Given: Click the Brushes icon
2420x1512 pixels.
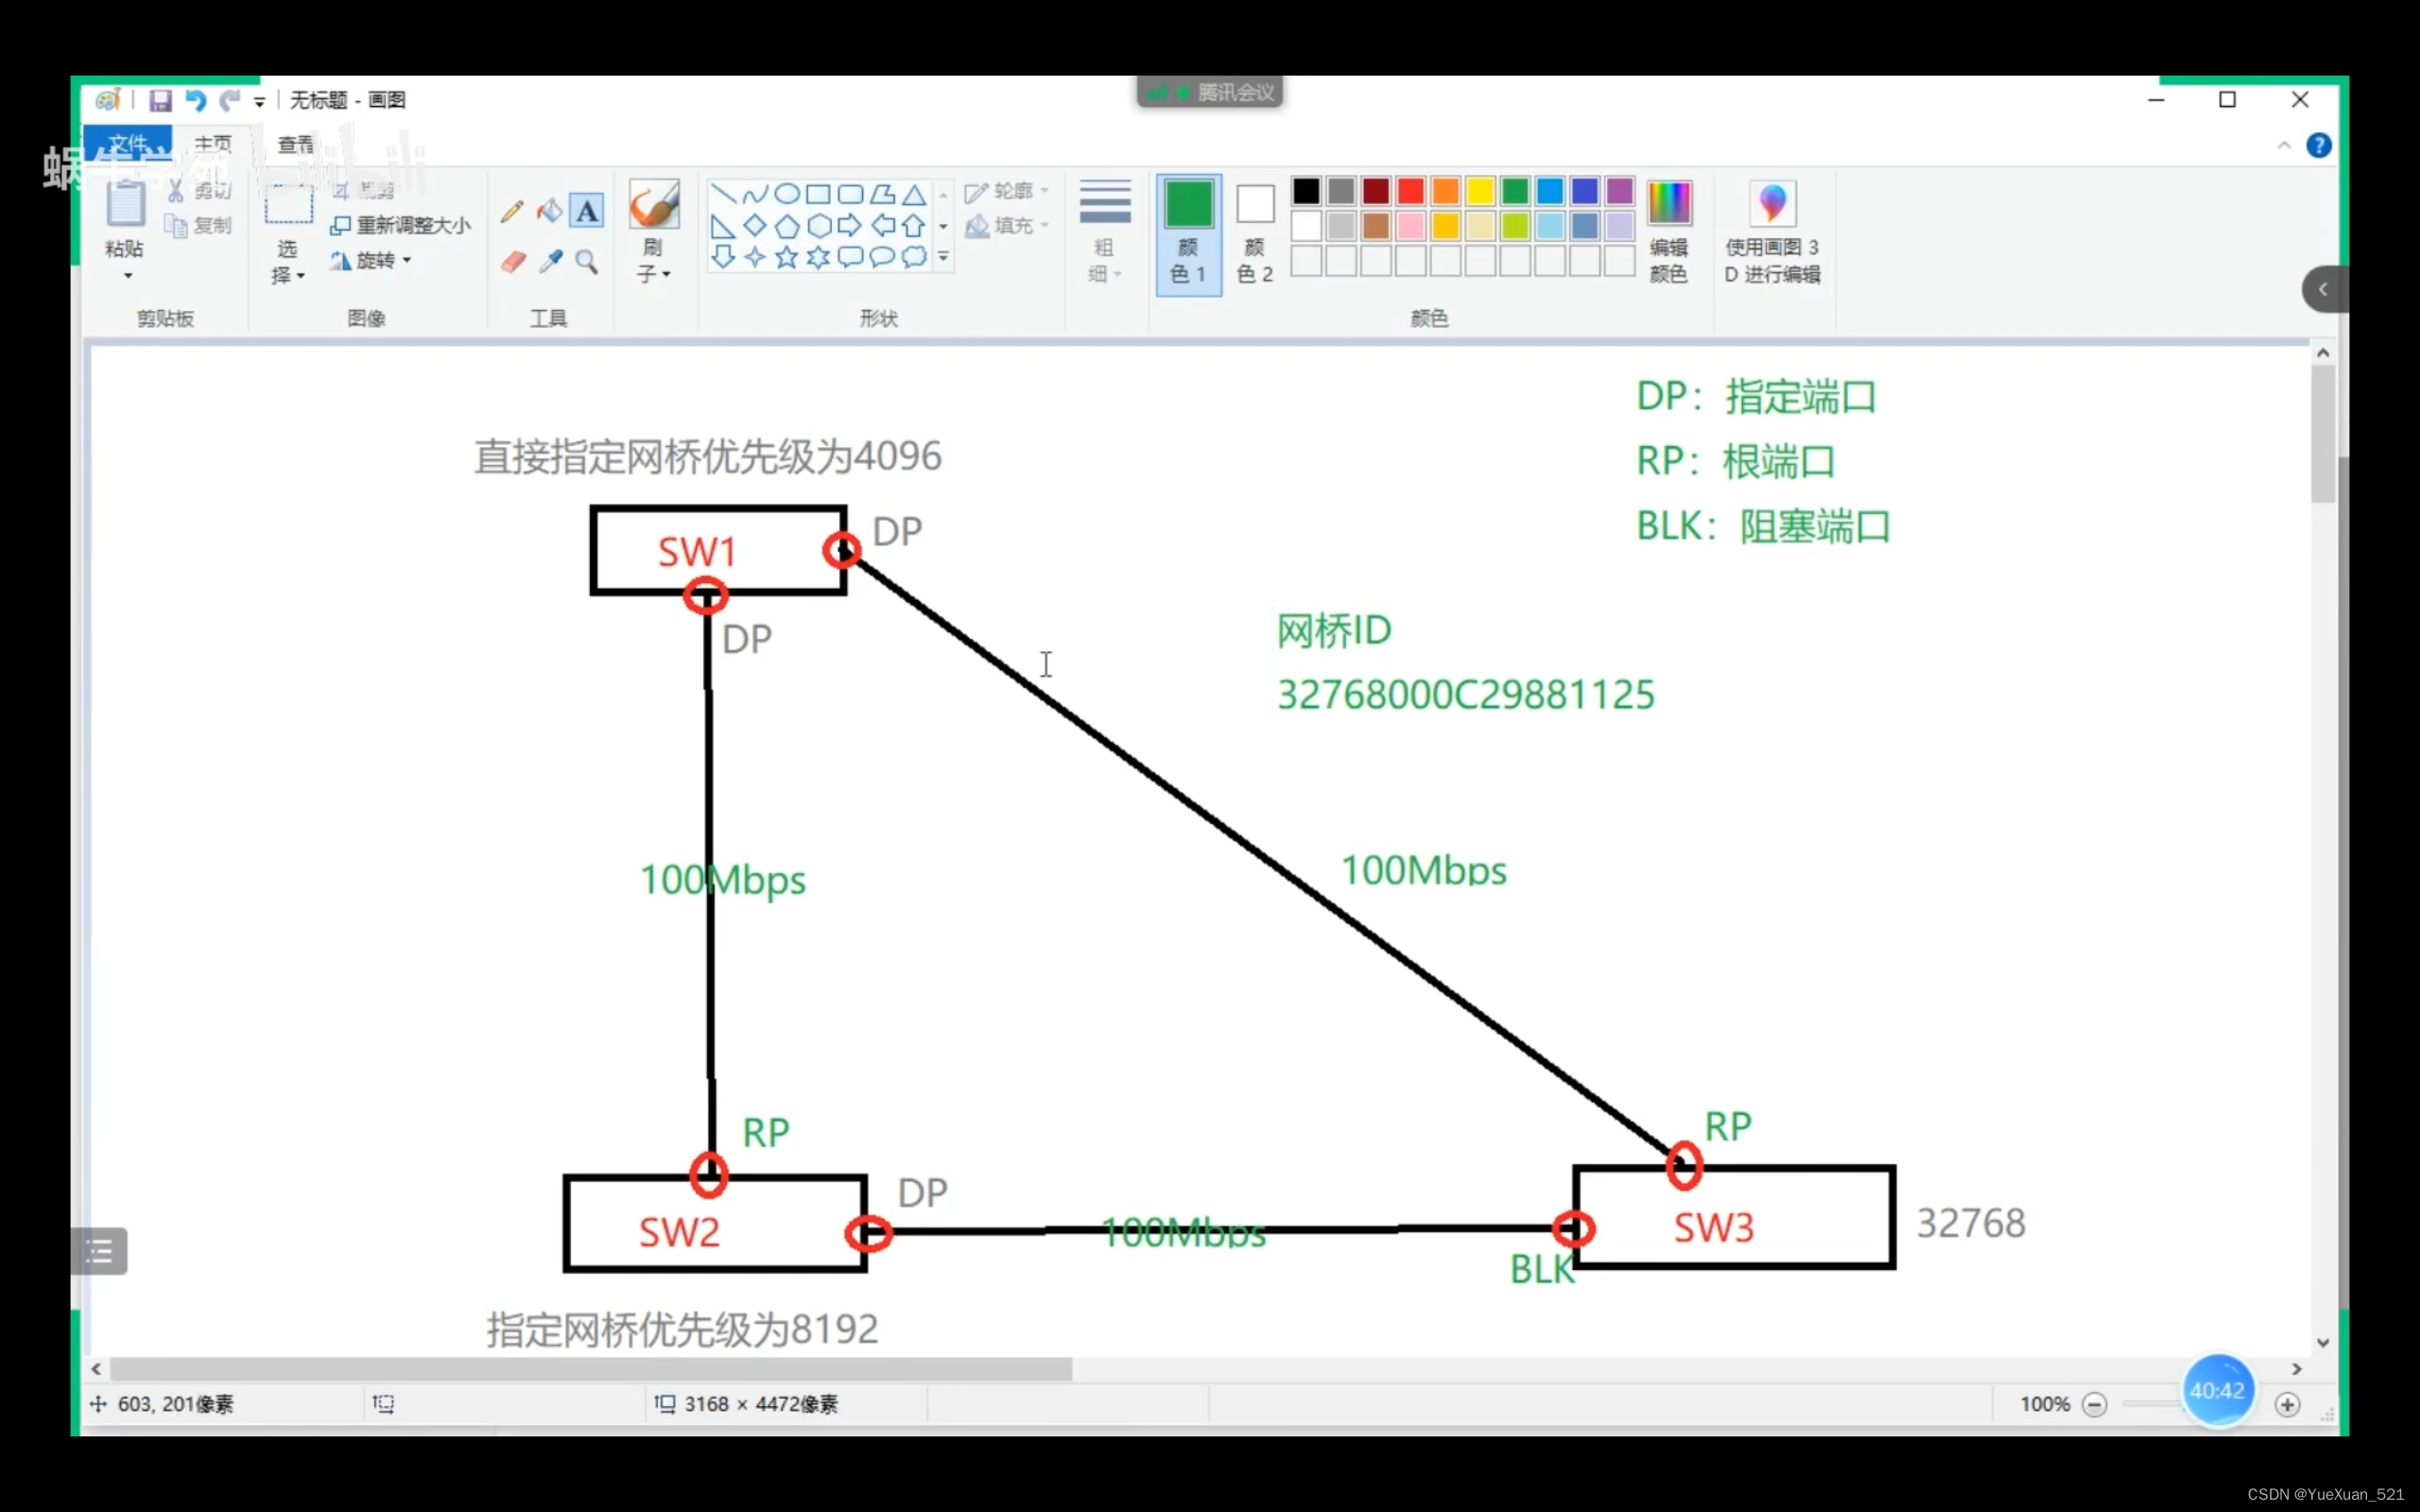Looking at the screenshot, I should pyautogui.click(x=654, y=205).
